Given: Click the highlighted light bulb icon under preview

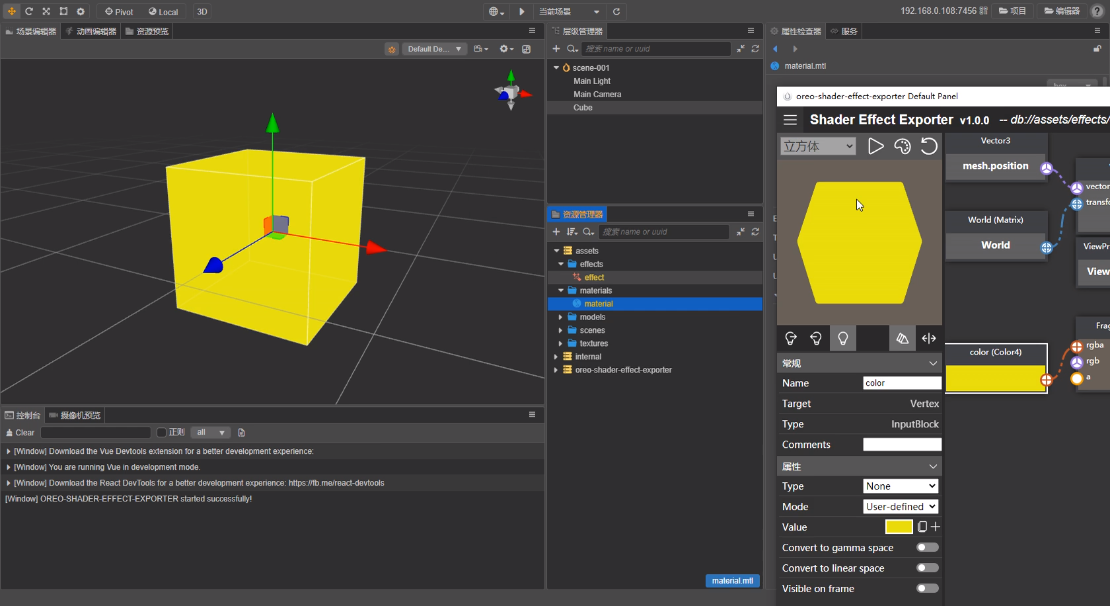Looking at the screenshot, I should (x=843, y=338).
